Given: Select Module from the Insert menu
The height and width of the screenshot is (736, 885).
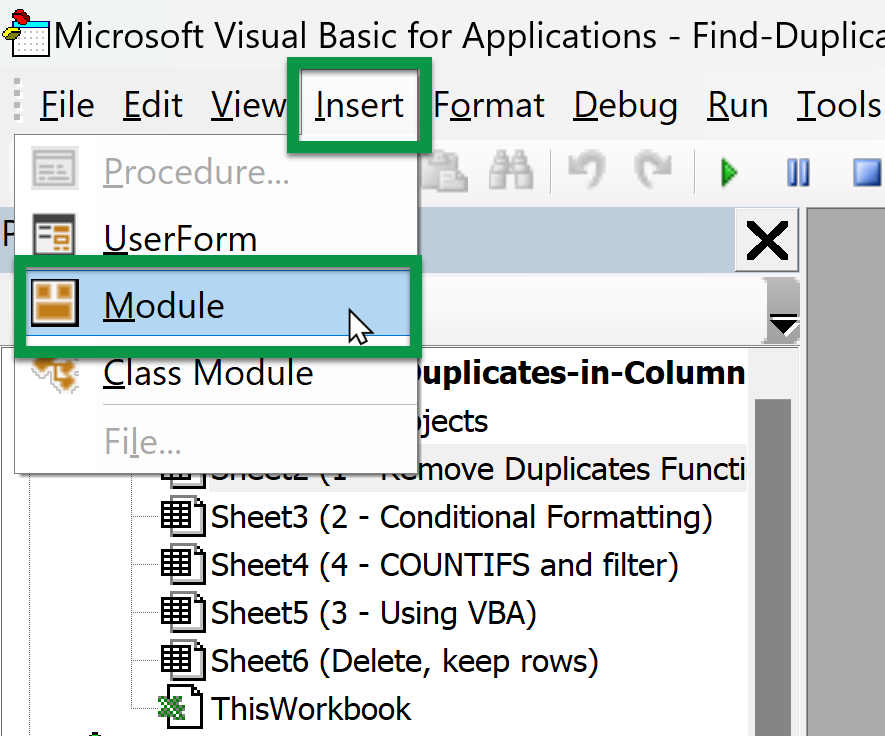Looking at the screenshot, I should tap(164, 306).
